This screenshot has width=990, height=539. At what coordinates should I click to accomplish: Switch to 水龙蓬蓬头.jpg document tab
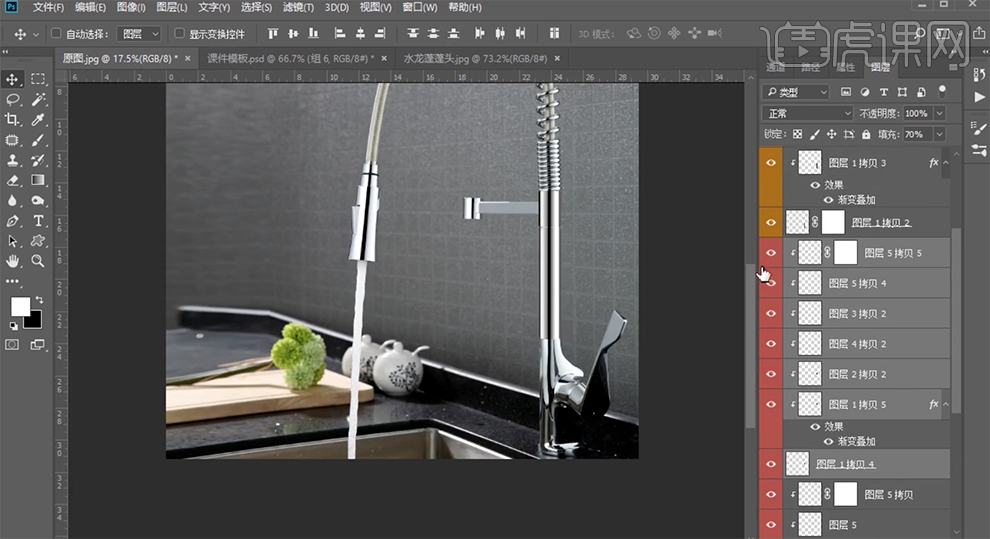(x=475, y=58)
